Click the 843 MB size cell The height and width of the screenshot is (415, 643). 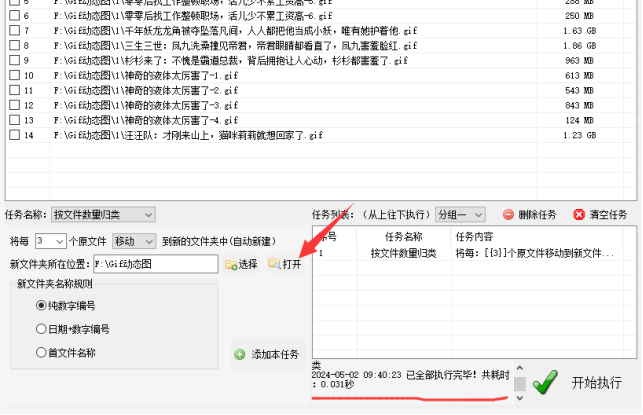coord(579,105)
